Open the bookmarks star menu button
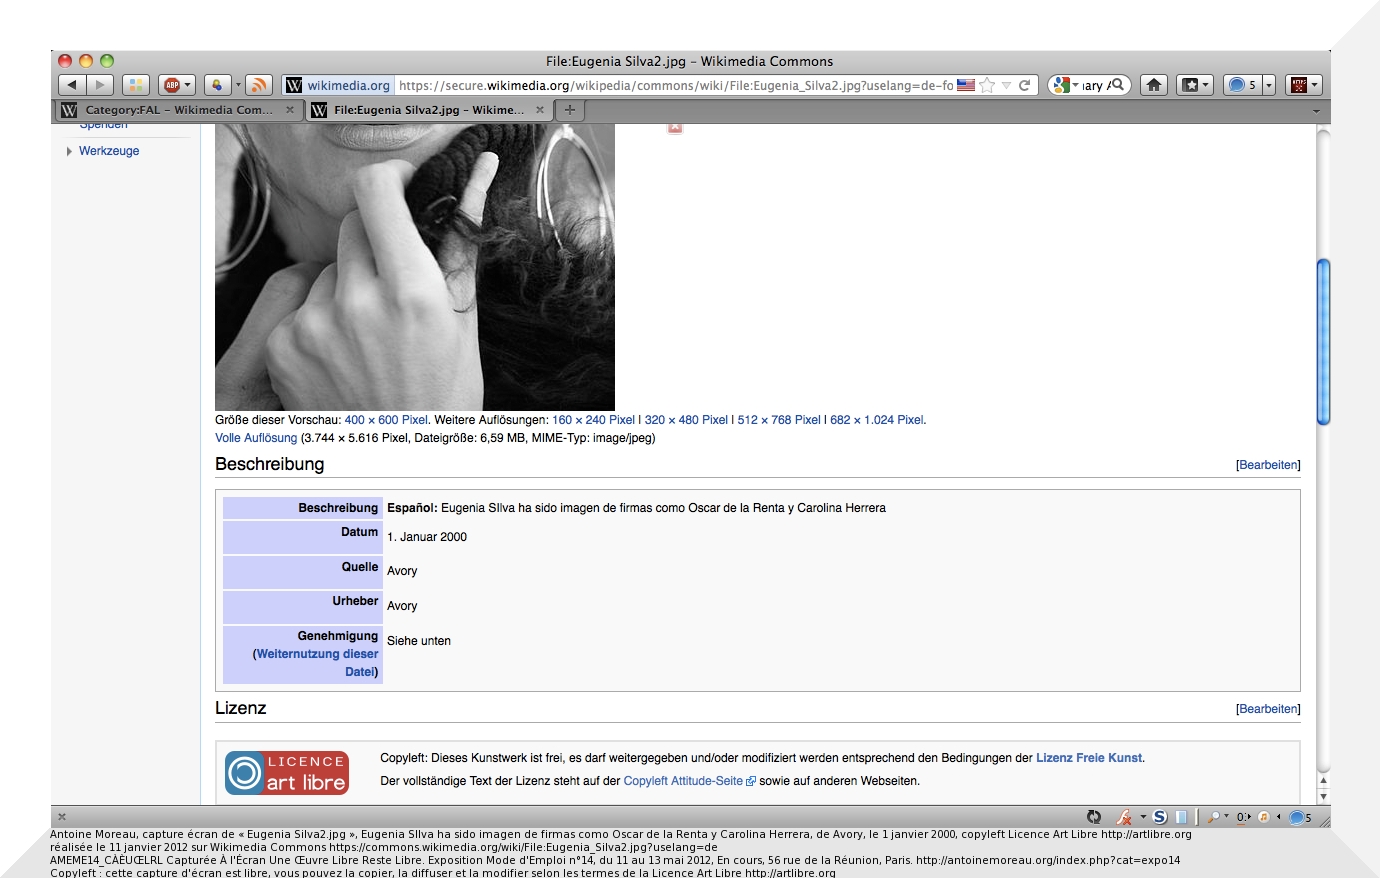 (1194, 85)
